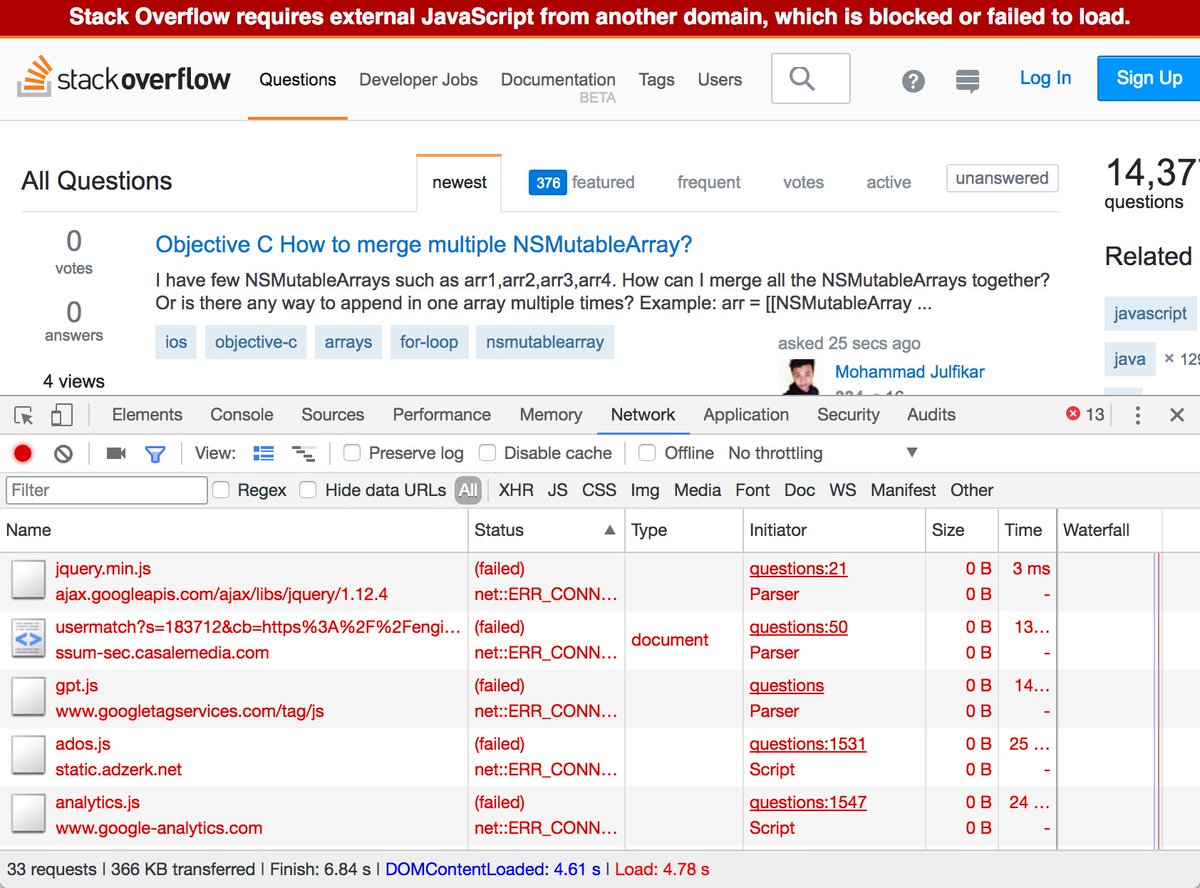Image resolution: width=1200 pixels, height=888 pixels.
Task: Click the file icon for gpt.js
Action: click(x=28, y=698)
